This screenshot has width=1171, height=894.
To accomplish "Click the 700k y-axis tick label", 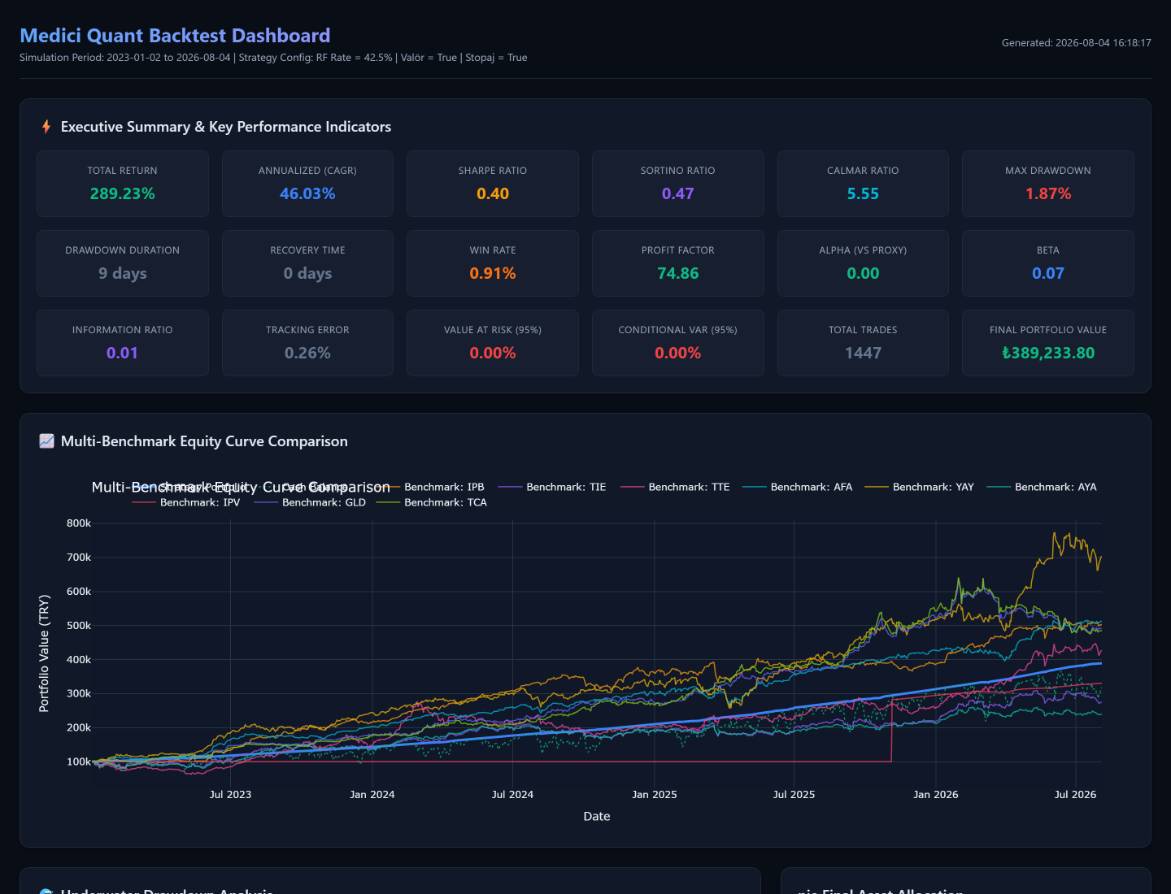I will pos(78,557).
